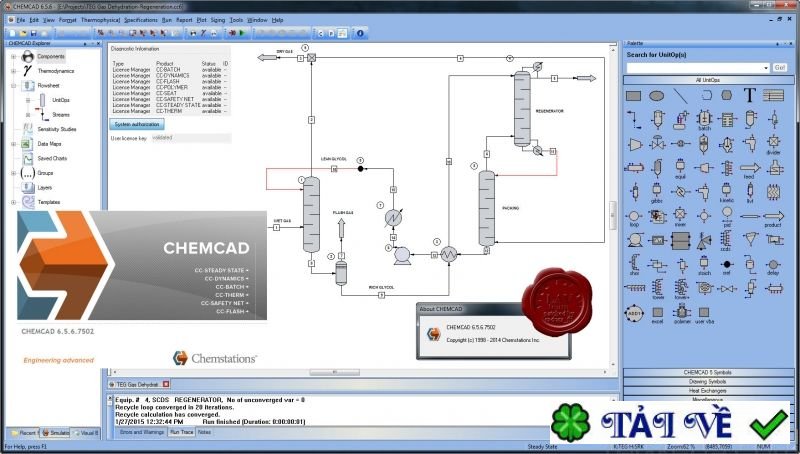
Task: Open the Thermophysical menu
Action: (x=100, y=20)
